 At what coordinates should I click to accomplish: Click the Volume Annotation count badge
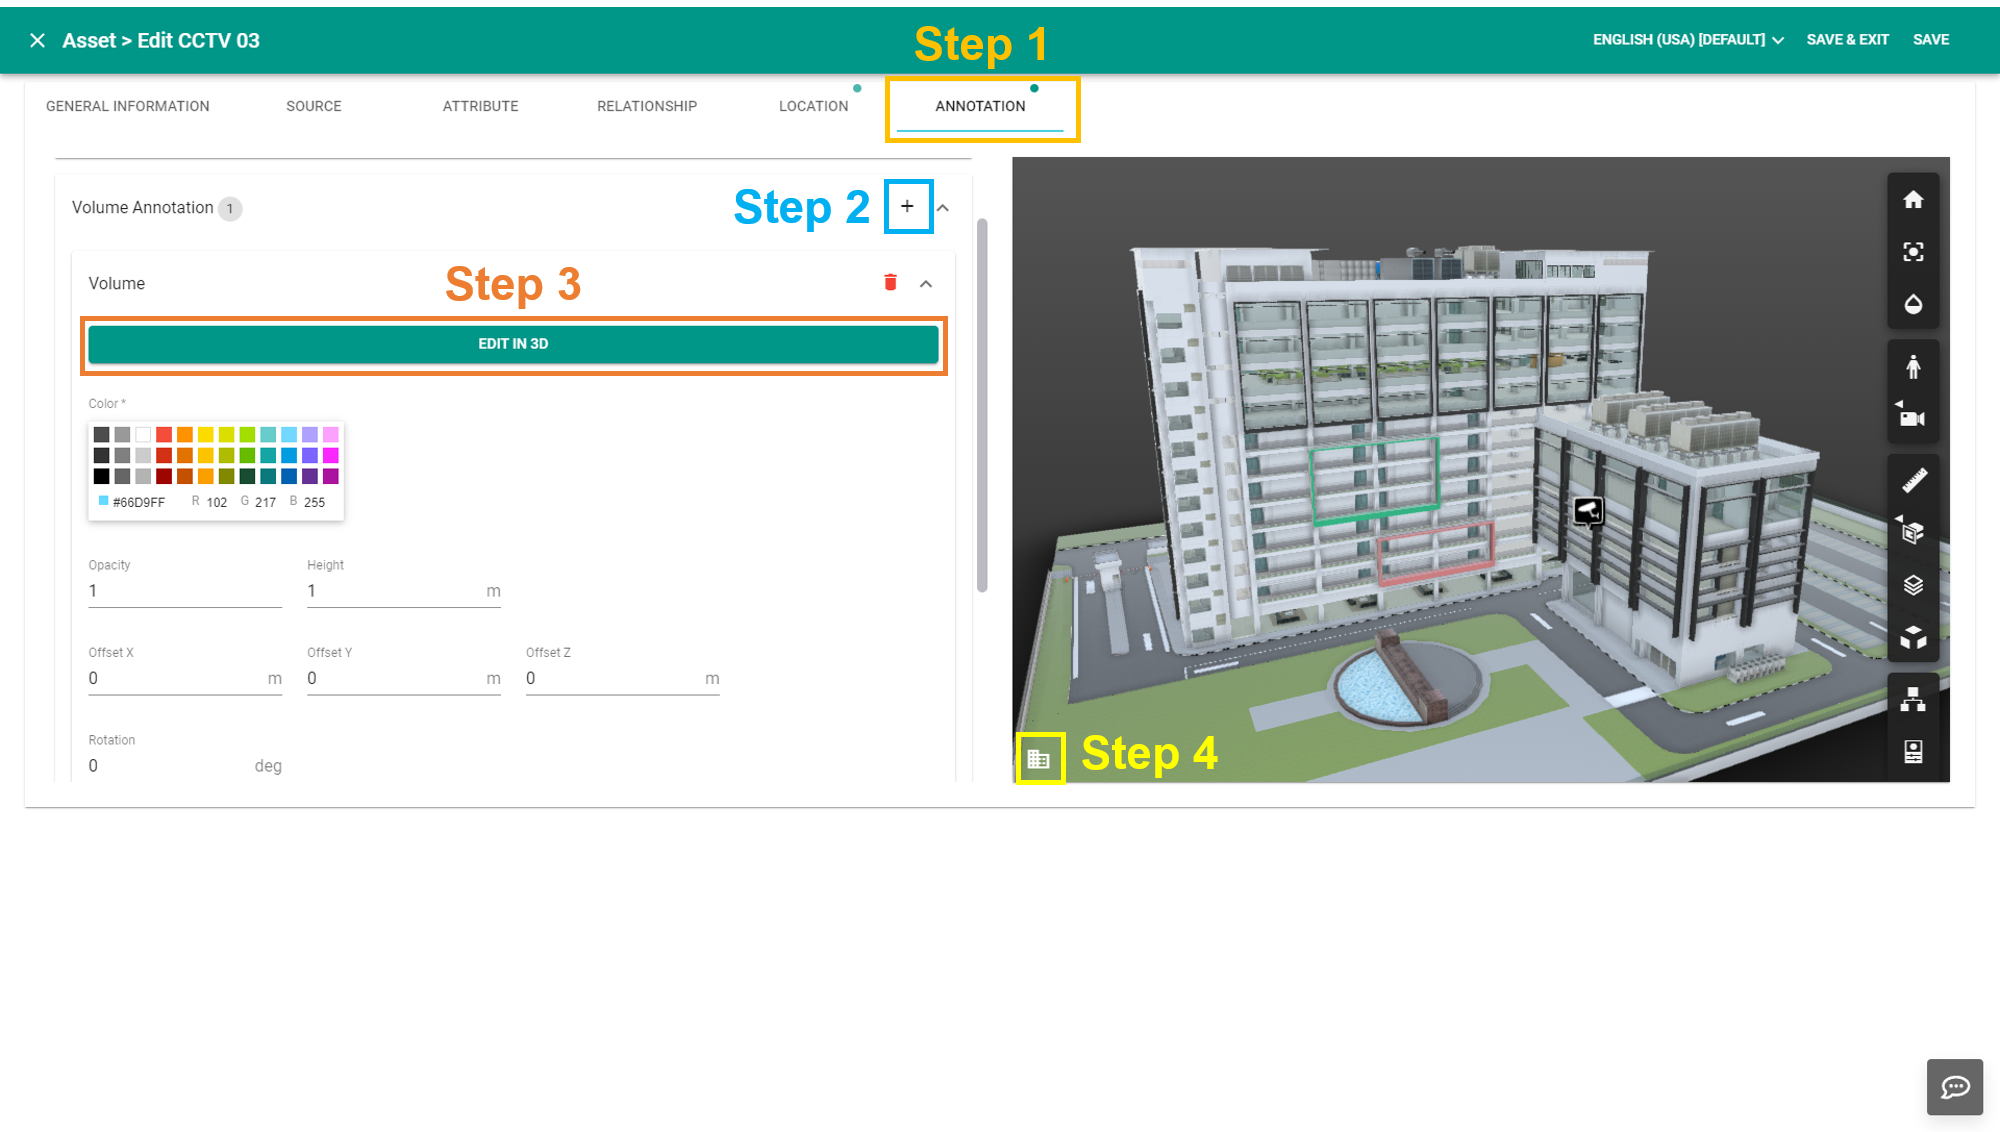pyautogui.click(x=230, y=208)
